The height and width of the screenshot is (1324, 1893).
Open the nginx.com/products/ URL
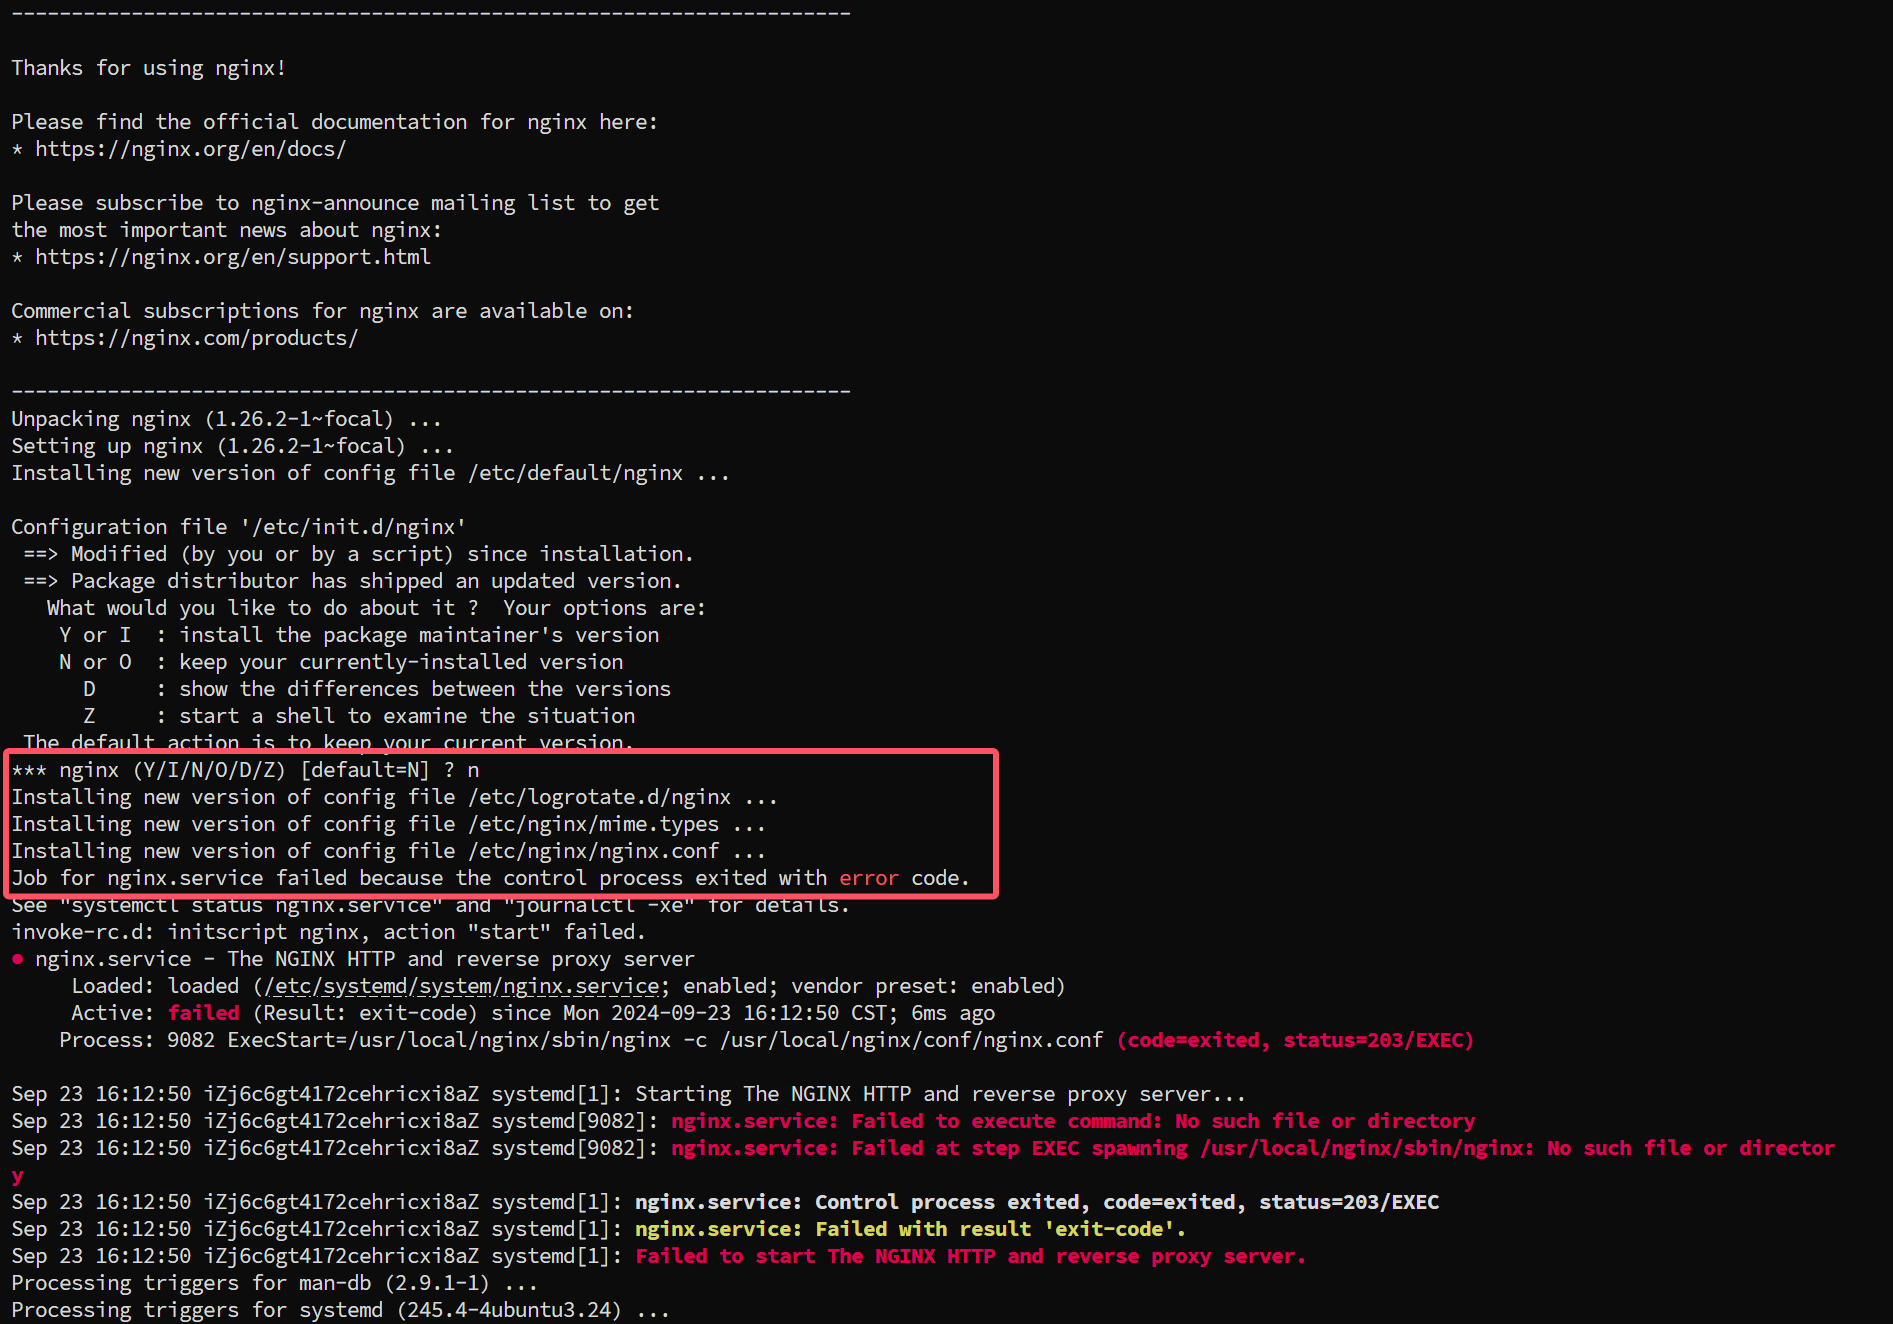coord(196,338)
